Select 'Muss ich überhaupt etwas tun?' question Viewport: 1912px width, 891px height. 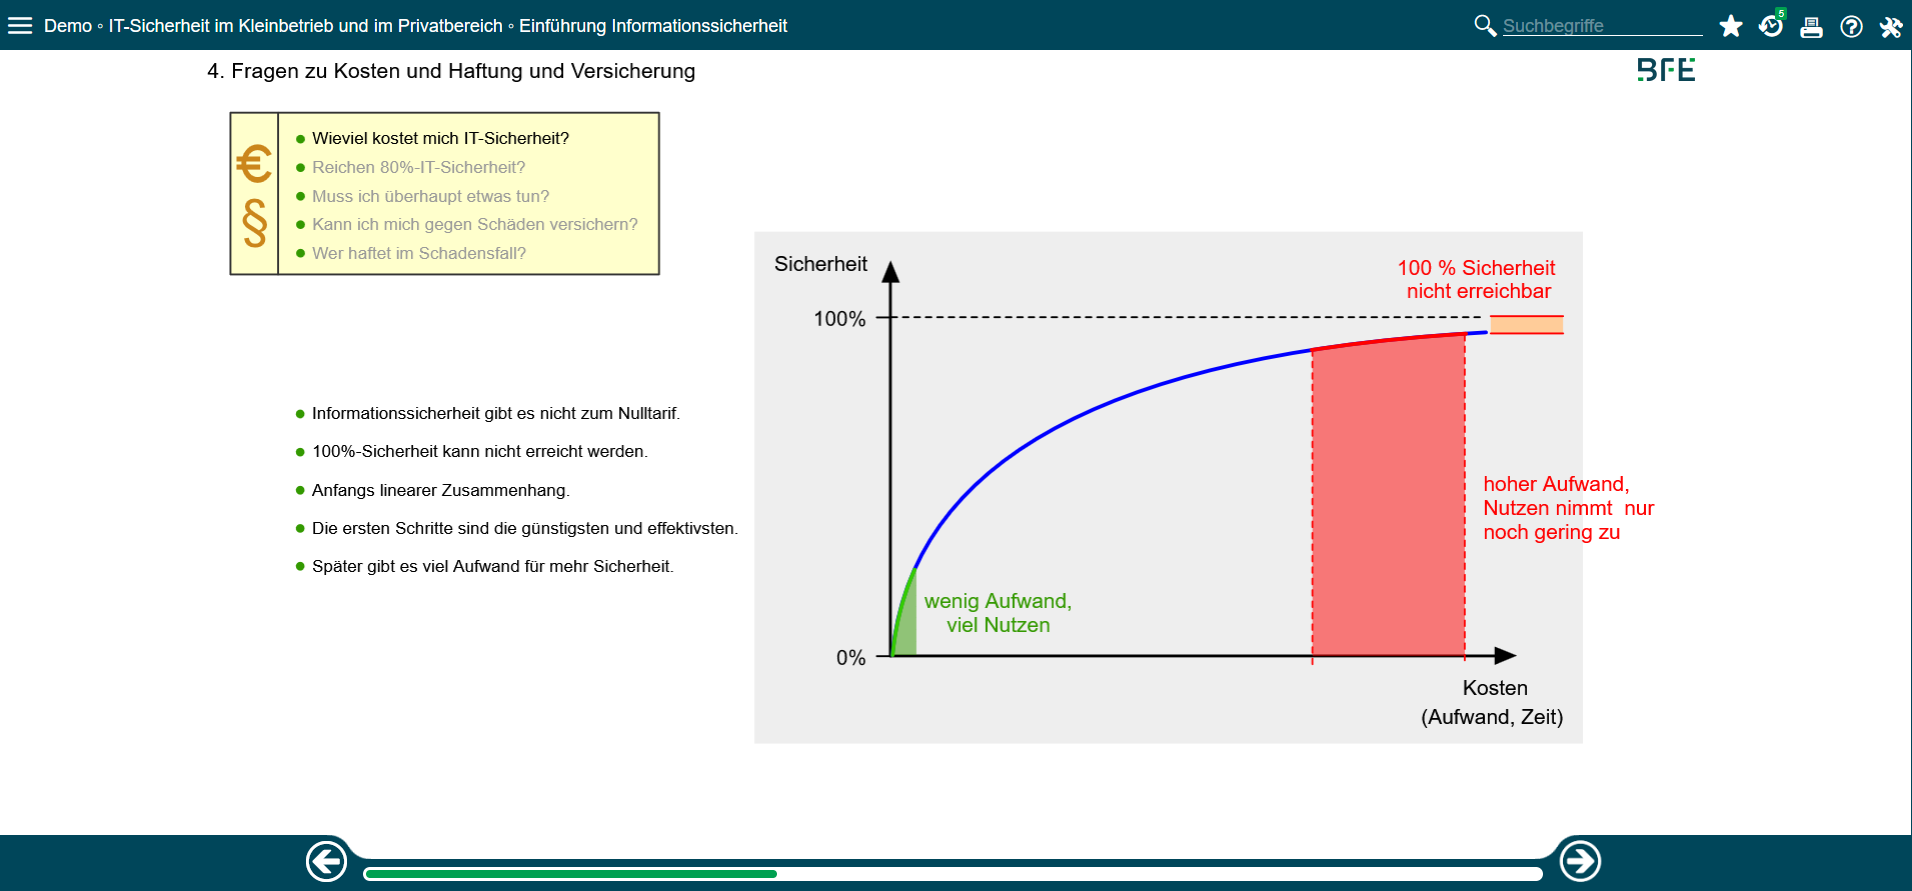tap(430, 197)
